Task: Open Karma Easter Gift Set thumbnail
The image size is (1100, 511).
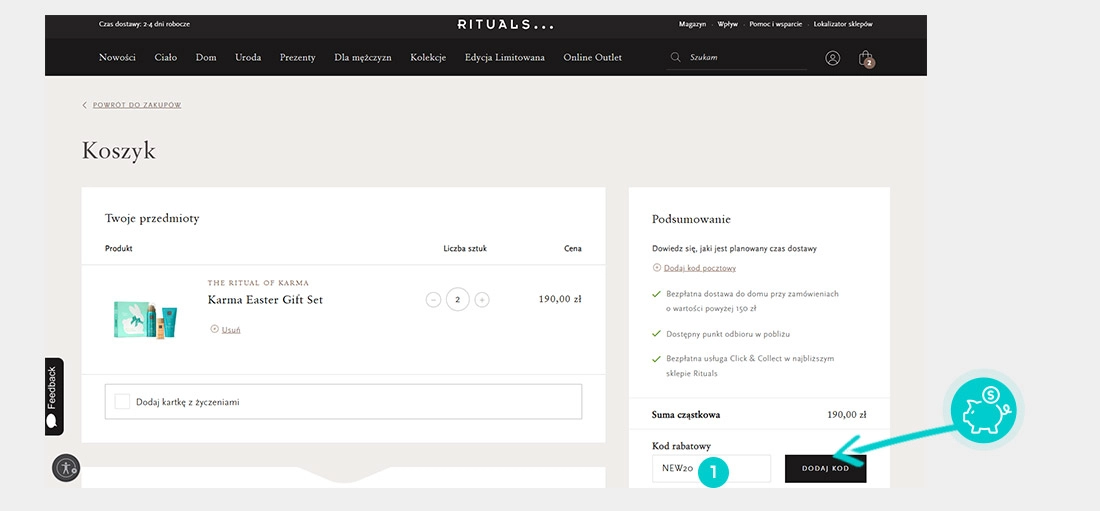Action: (145, 320)
